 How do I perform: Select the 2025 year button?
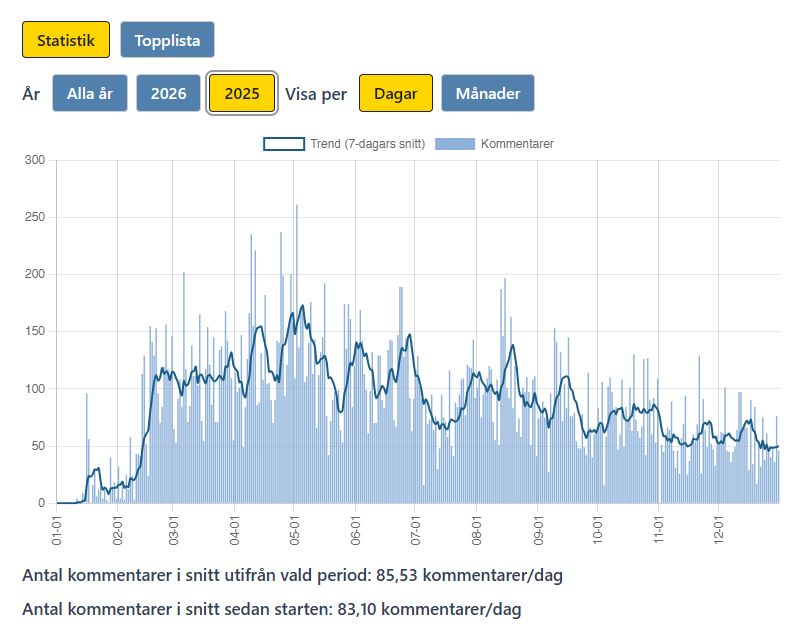[x=242, y=94]
